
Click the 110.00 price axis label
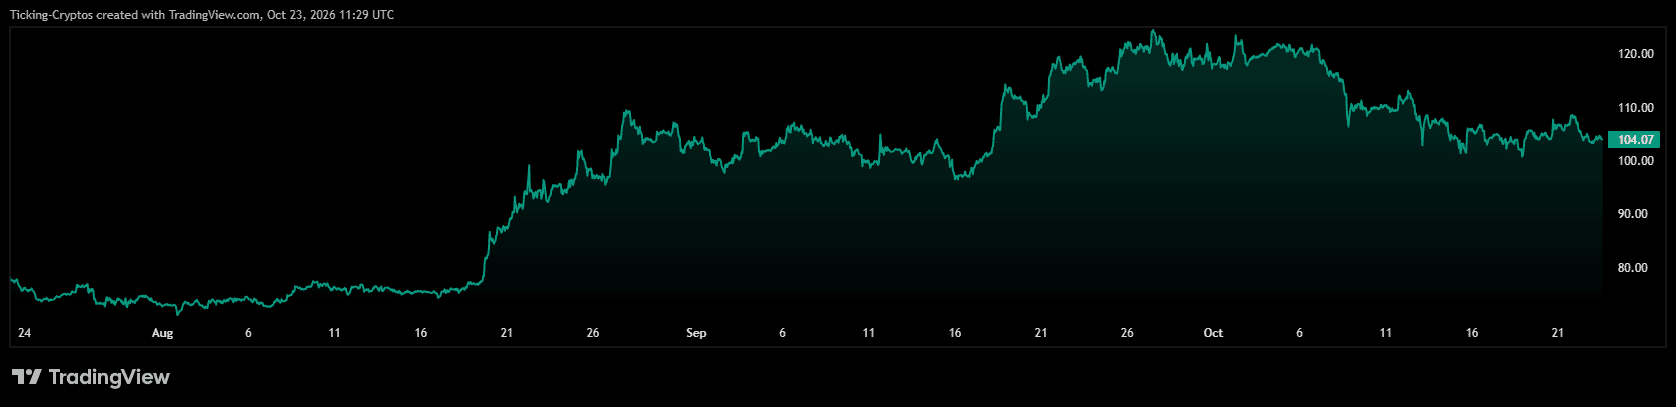point(1635,107)
